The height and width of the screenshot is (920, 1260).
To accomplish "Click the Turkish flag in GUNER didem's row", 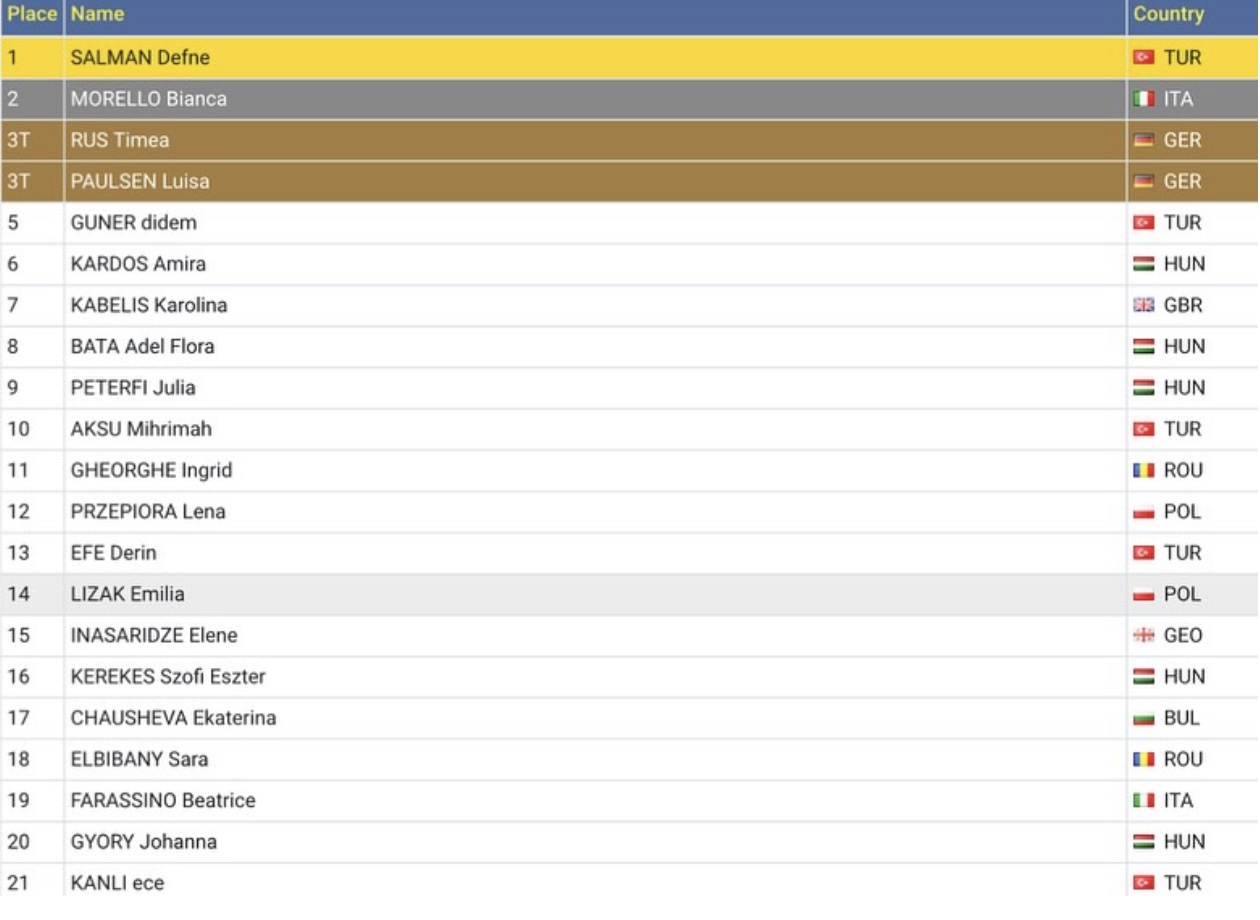I will click(x=1144, y=223).
